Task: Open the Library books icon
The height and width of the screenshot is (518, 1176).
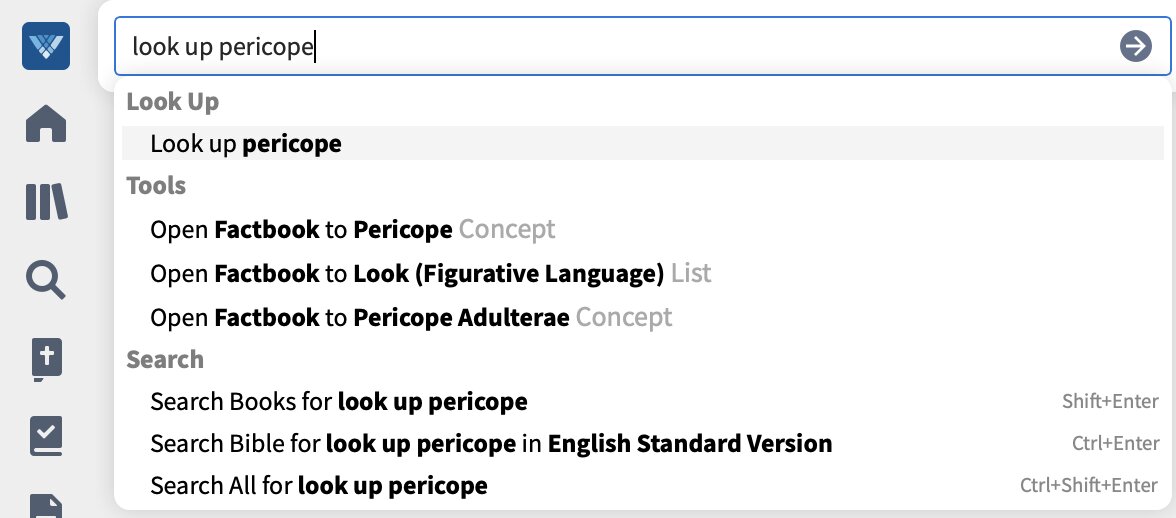Action: pyautogui.click(x=46, y=202)
